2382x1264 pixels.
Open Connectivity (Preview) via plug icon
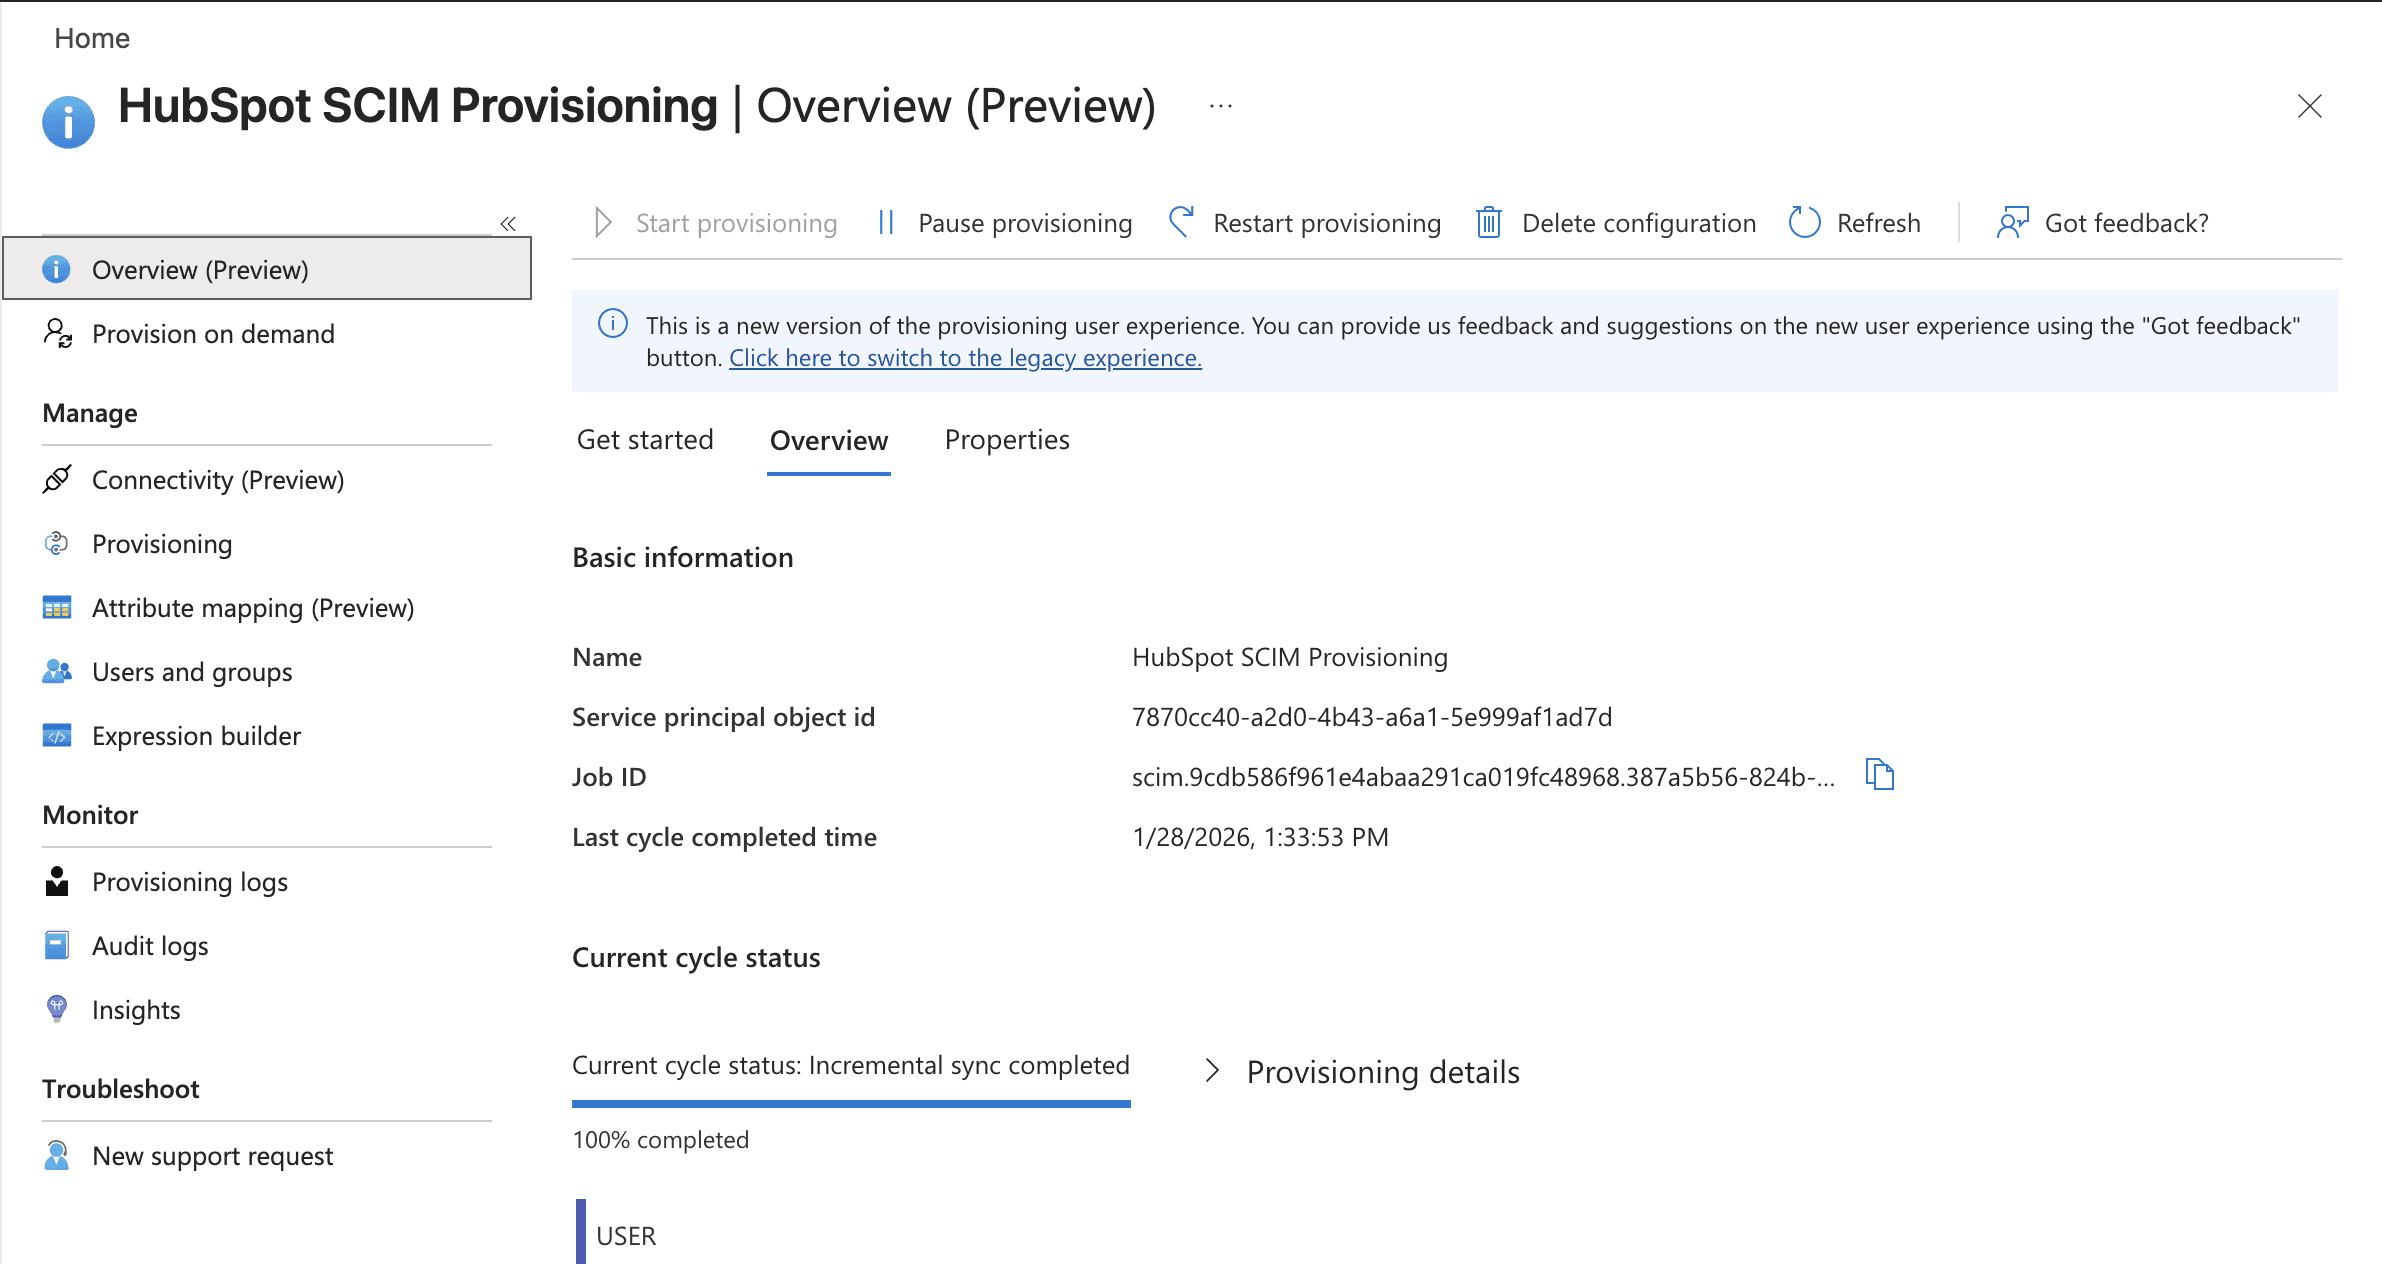[57, 480]
